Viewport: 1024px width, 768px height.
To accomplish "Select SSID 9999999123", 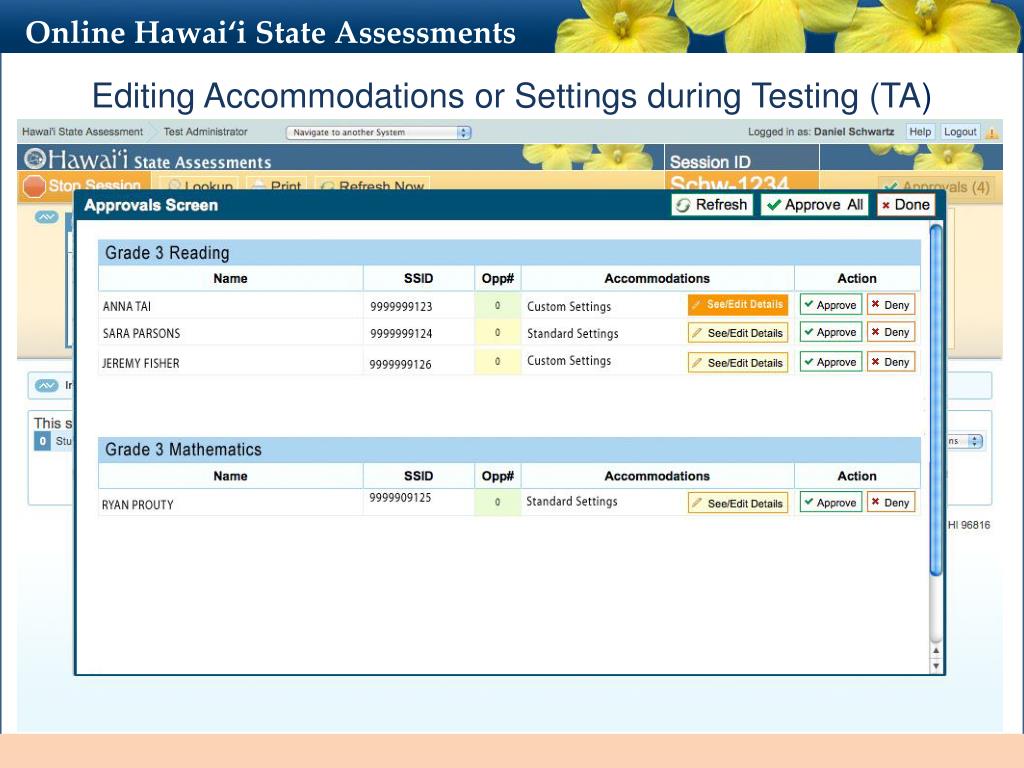I will tap(401, 306).
